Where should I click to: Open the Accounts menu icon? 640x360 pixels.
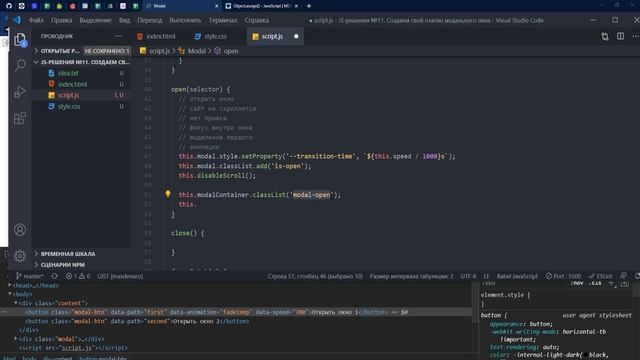[20, 230]
